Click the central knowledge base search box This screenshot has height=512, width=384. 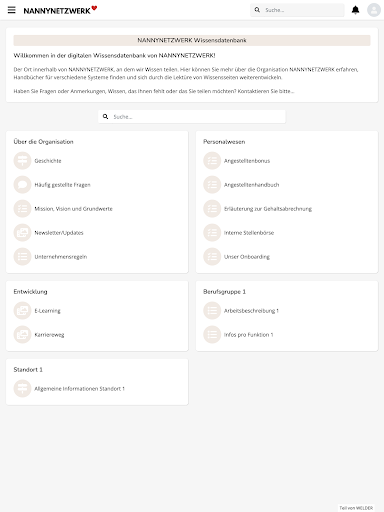(192, 117)
